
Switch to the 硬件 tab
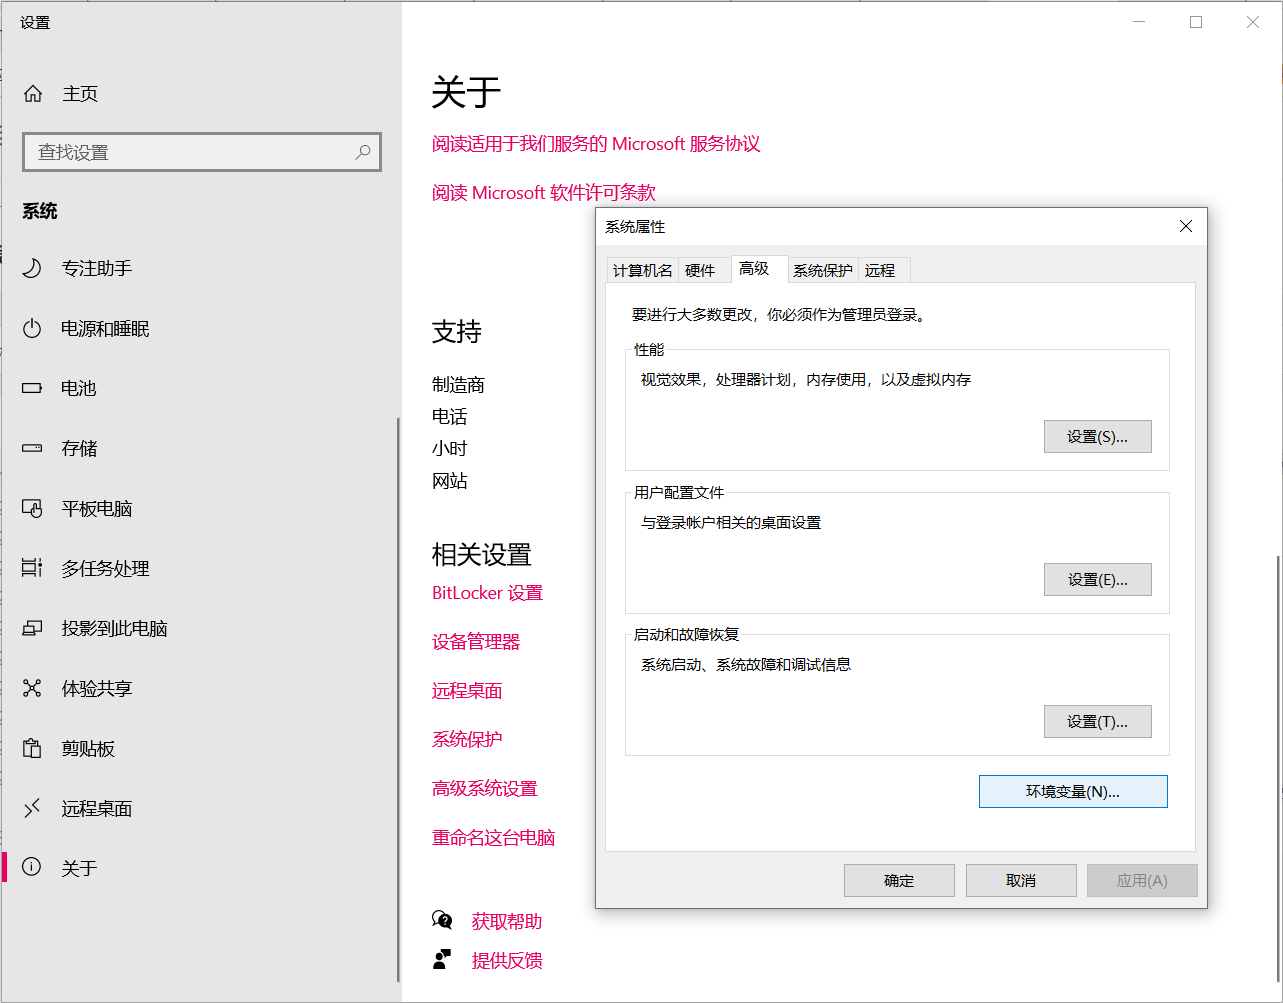(700, 271)
